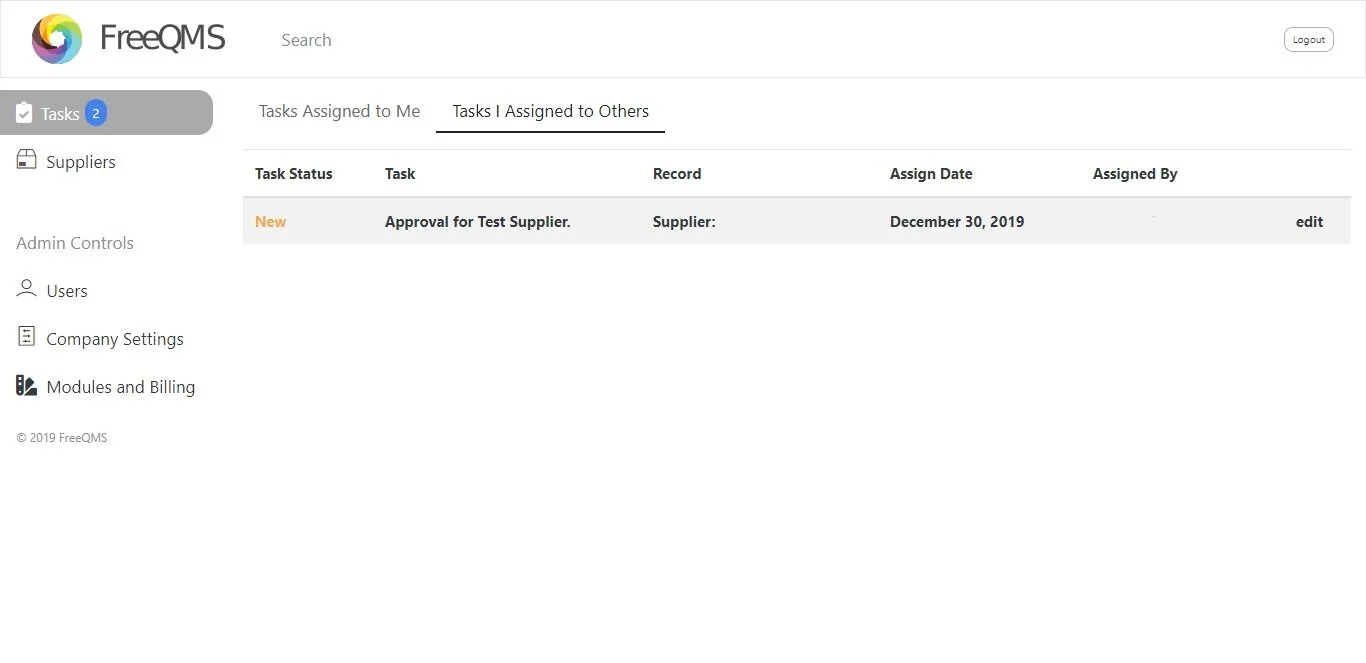Screen dimensions: 1366x663
Task: Click the December 30, 2019 date cell
Action: (957, 222)
